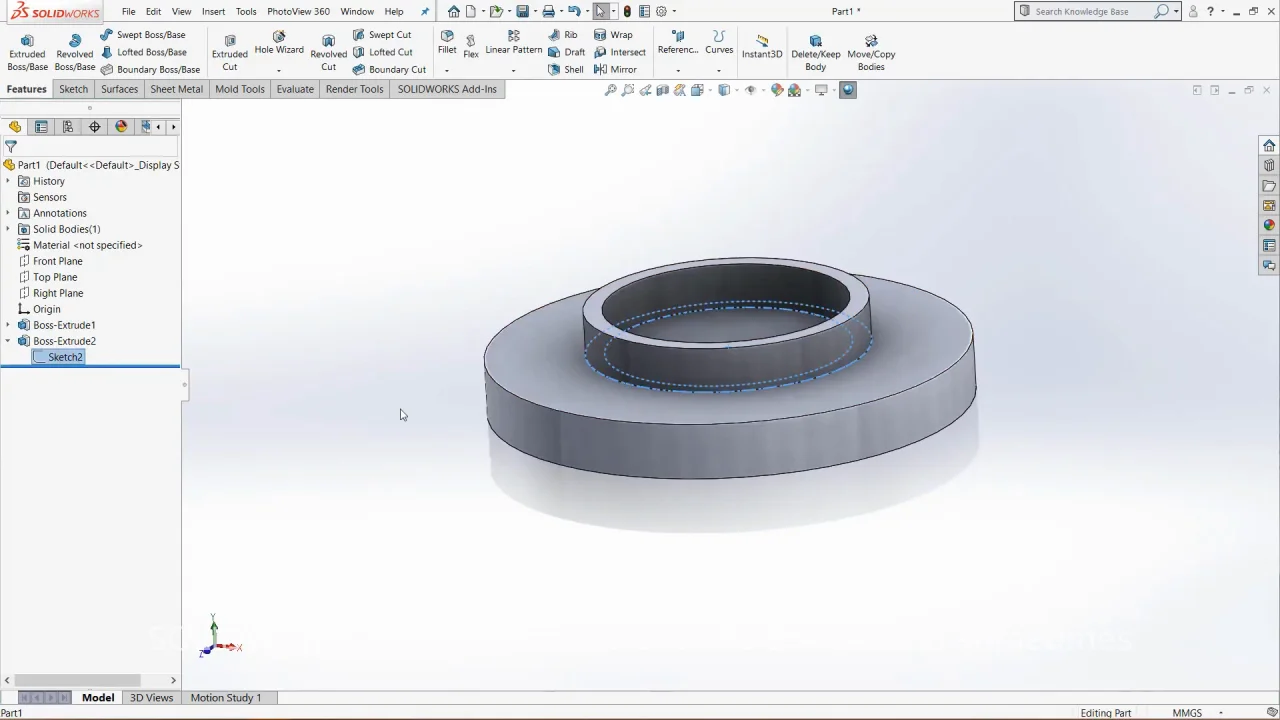Toggle the Instant3D mode
1280x720 pixels.
point(761,46)
